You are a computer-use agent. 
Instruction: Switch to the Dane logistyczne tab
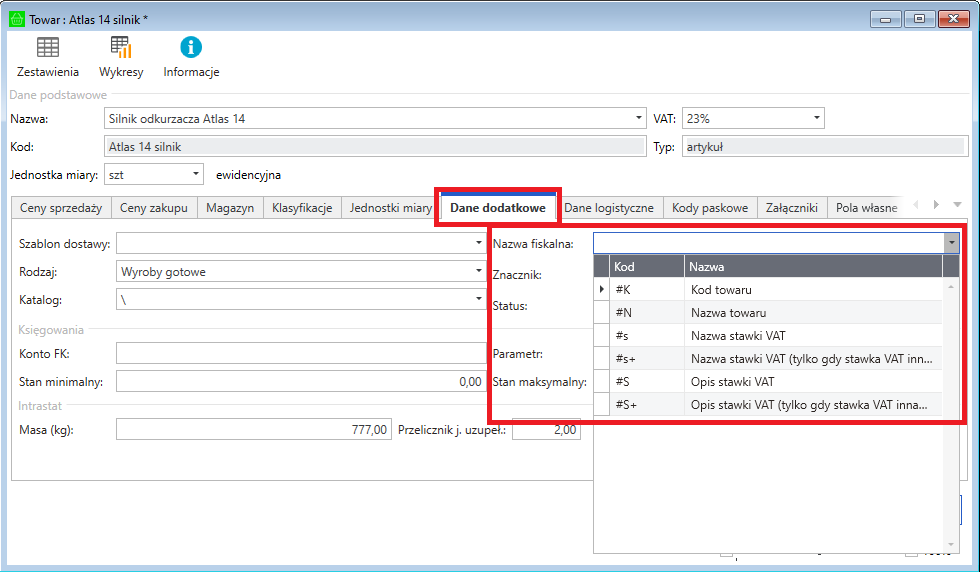tap(609, 208)
